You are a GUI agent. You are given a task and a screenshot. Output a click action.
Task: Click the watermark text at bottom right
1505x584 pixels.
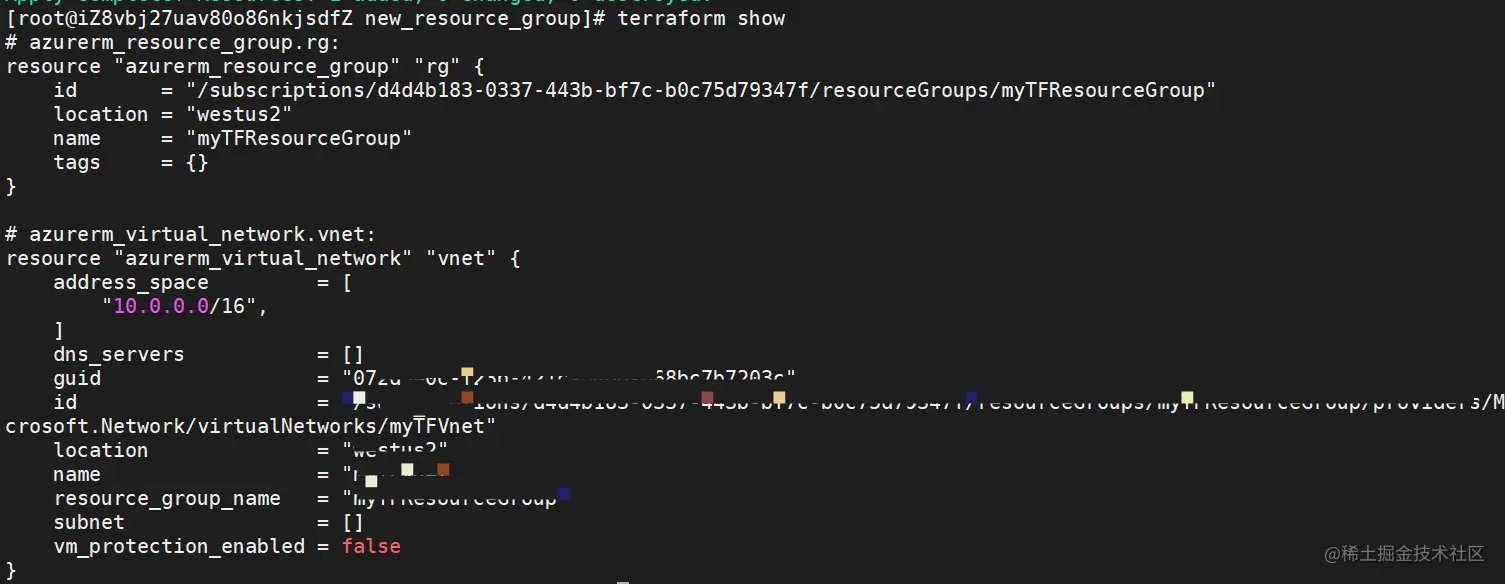pyautogui.click(x=1404, y=553)
